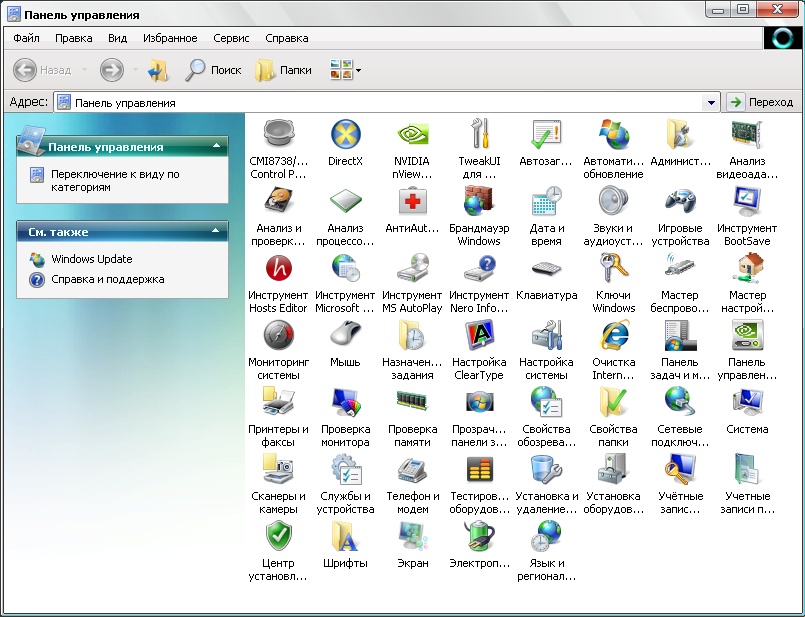
Task: Click the Назад back button
Action: pyautogui.click(x=43, y=70)
